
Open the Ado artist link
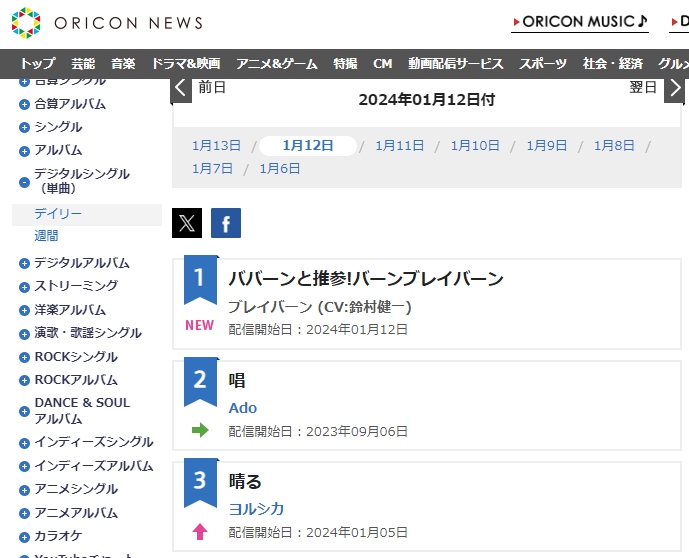click(x=243, y=408)
